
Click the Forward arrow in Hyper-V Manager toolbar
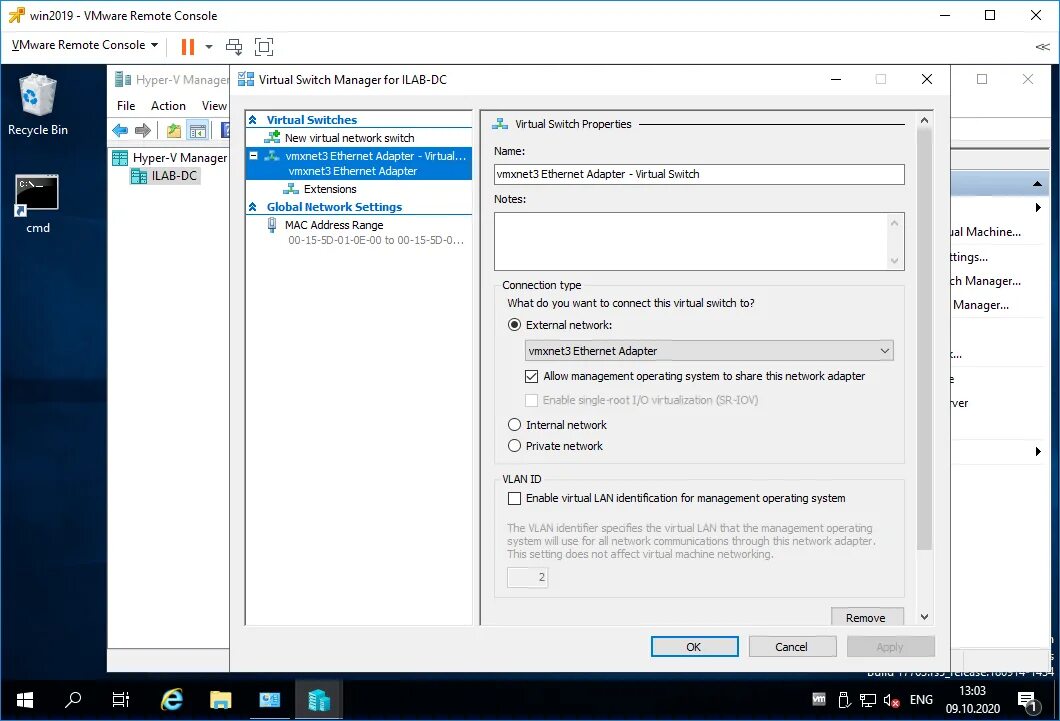pos(143,130)
